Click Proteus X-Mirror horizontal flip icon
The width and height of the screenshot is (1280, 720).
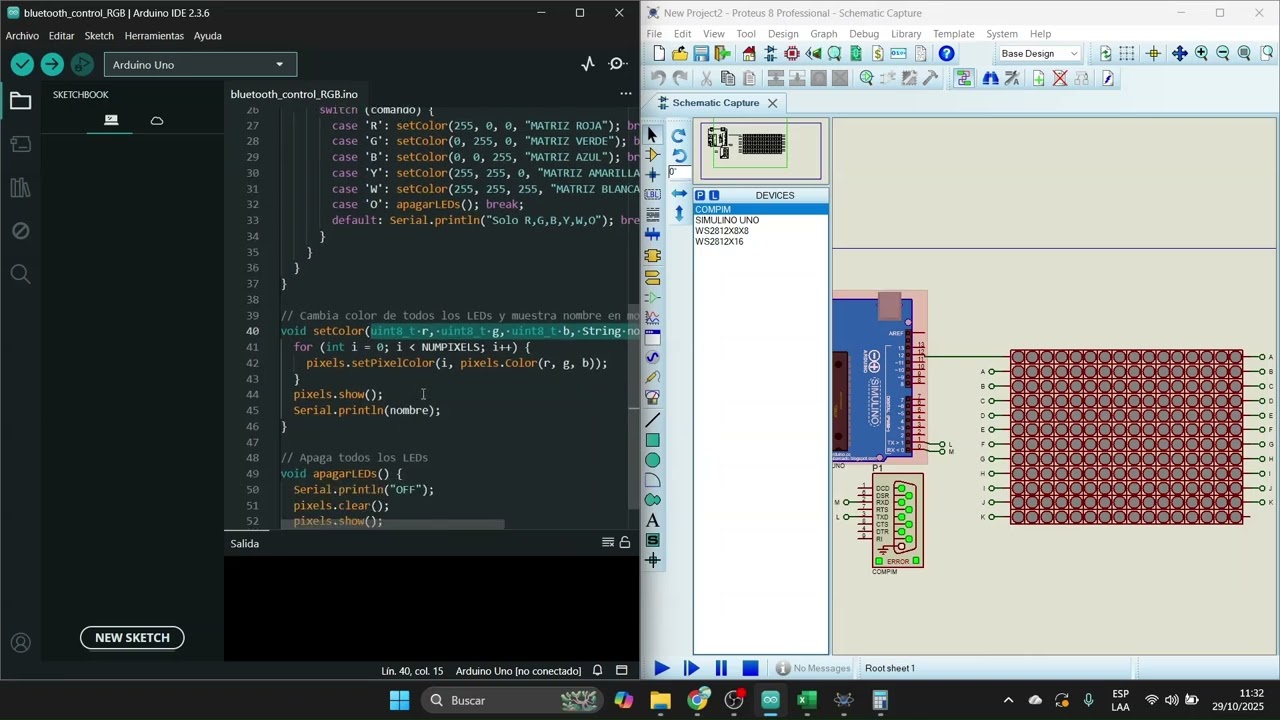(679, 193)
